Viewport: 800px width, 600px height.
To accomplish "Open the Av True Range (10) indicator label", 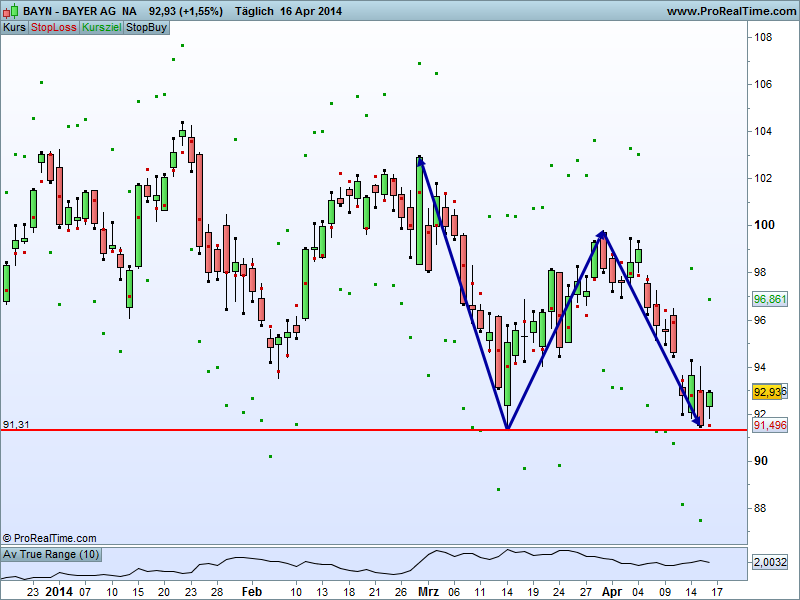I will coord(51,554).
